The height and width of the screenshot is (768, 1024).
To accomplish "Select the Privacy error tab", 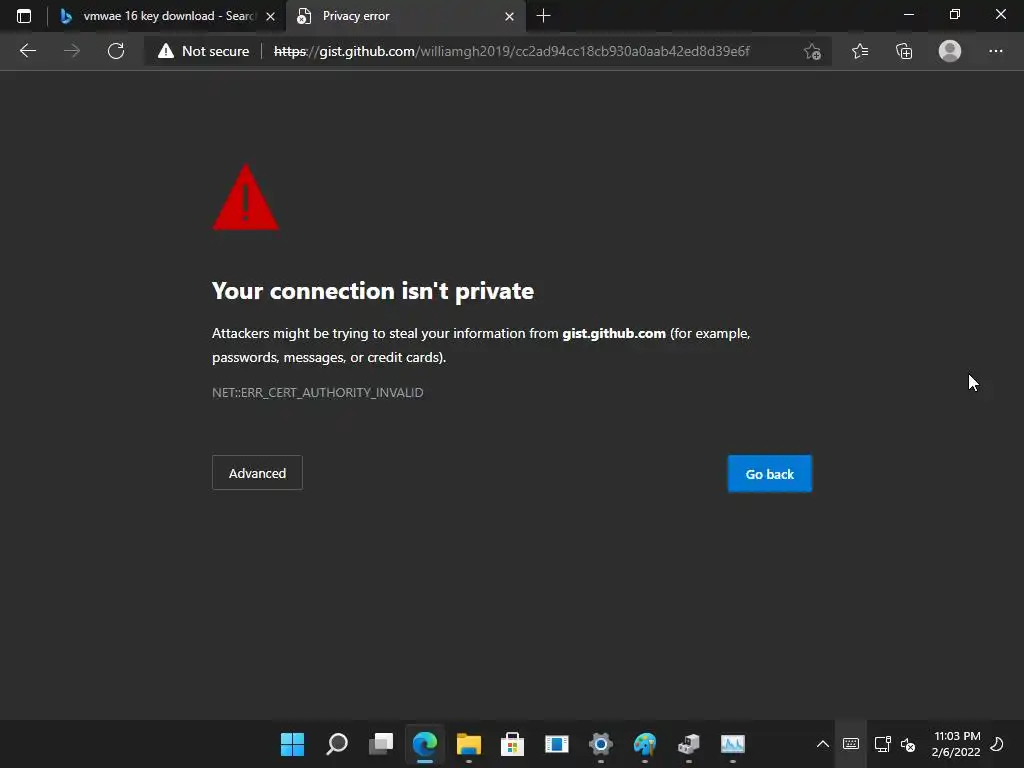I will coord(406,16).
